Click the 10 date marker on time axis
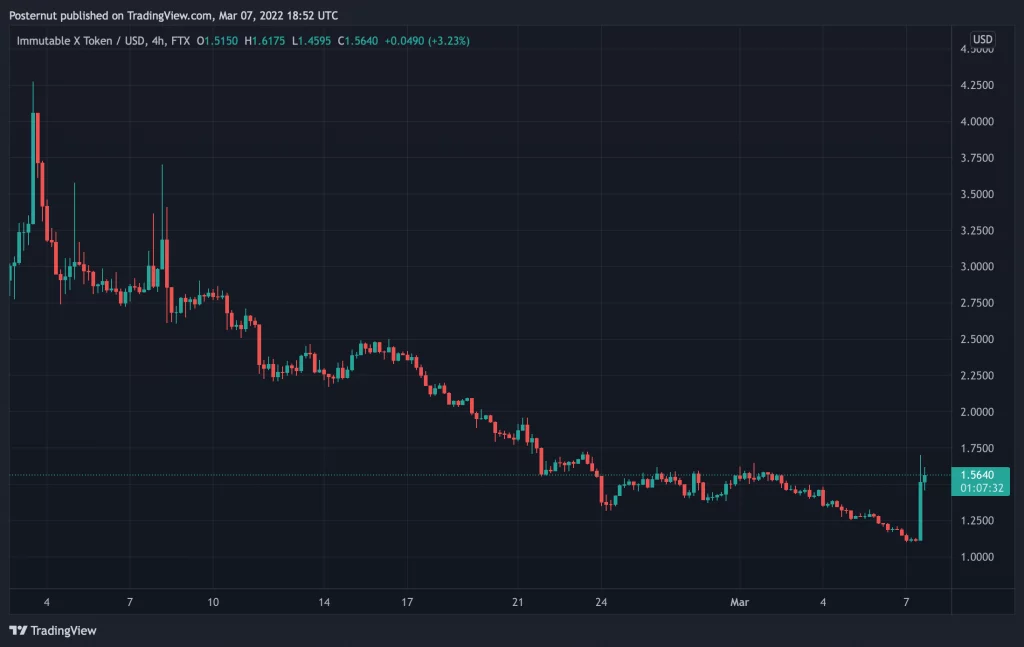The height and width of the screenshot is (647, 1024). pyautogui.click(x=213, y=602)
